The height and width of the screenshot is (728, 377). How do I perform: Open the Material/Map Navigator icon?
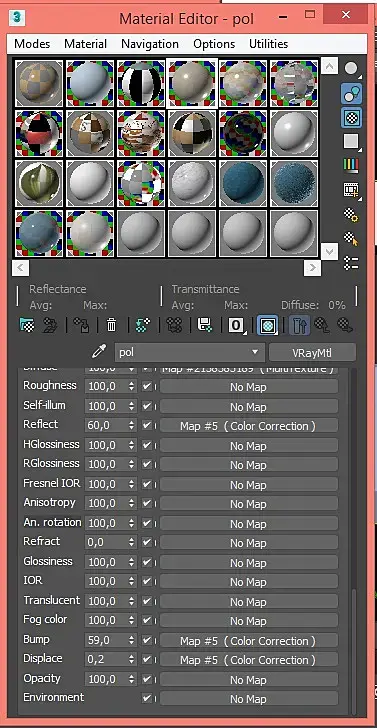[351, 263]
